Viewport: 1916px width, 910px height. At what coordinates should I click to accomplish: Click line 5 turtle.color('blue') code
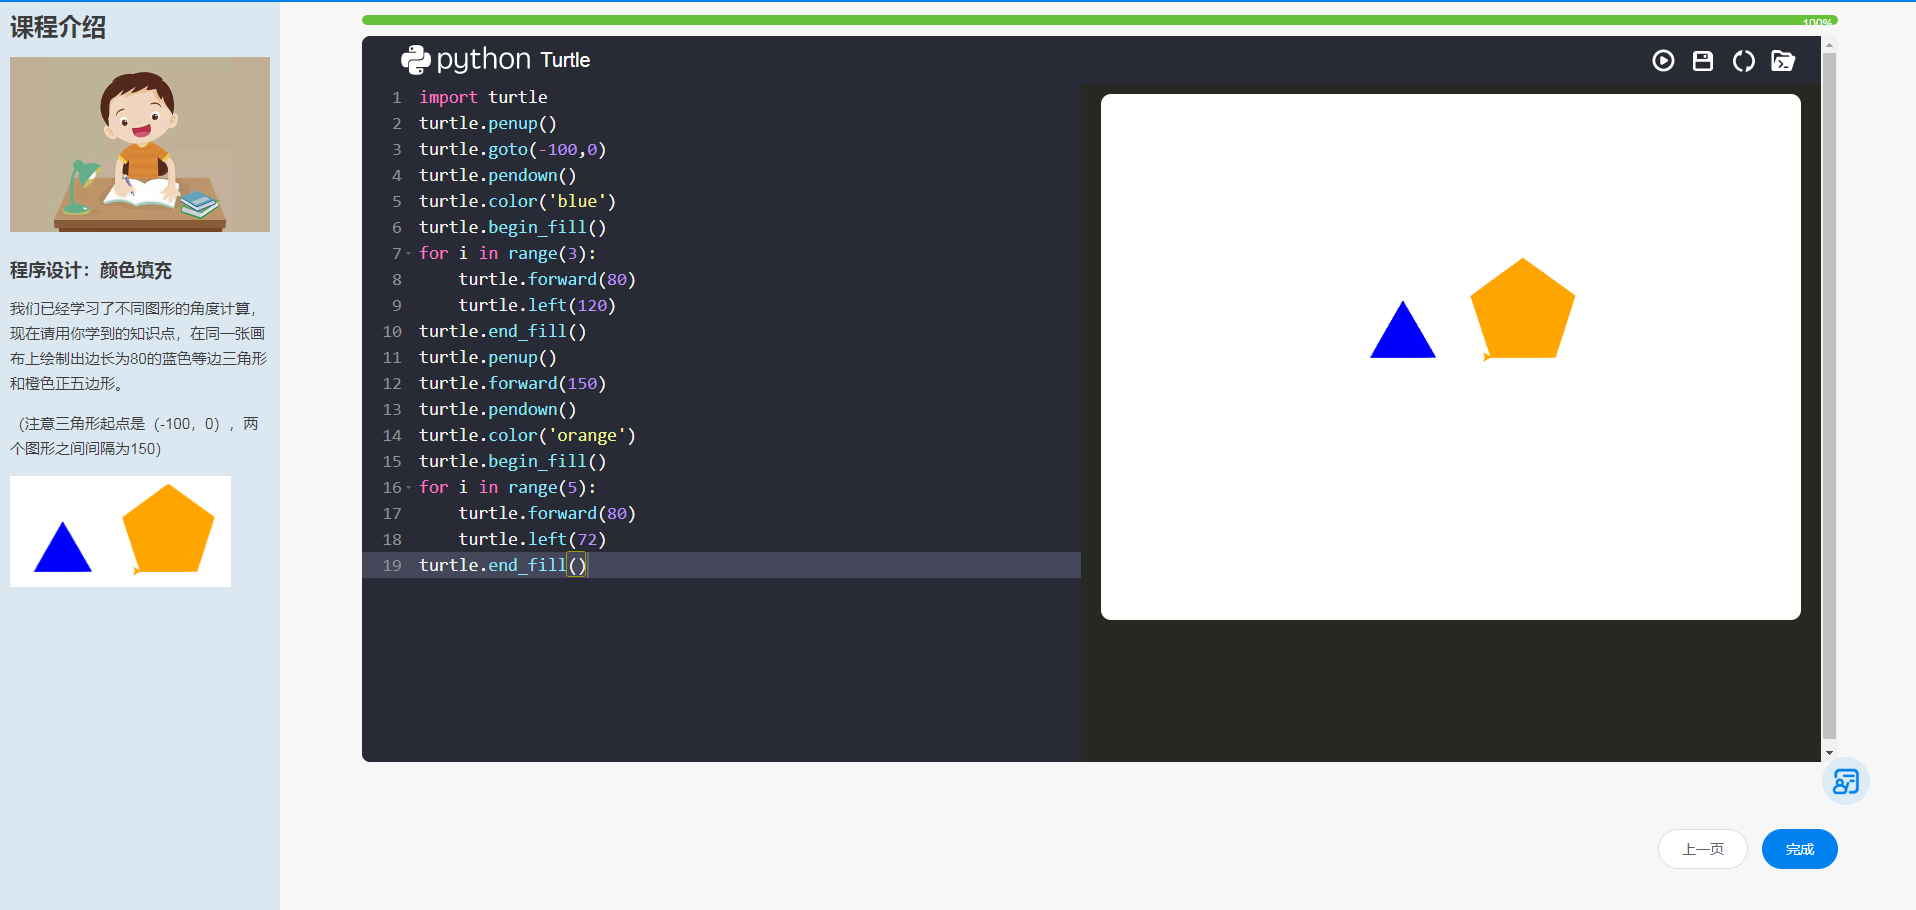click(516, 201)
